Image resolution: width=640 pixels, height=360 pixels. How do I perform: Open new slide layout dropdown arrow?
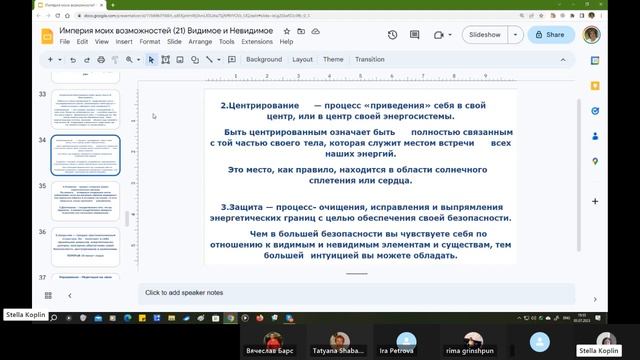pyautogui.click(x=60, y=60)
